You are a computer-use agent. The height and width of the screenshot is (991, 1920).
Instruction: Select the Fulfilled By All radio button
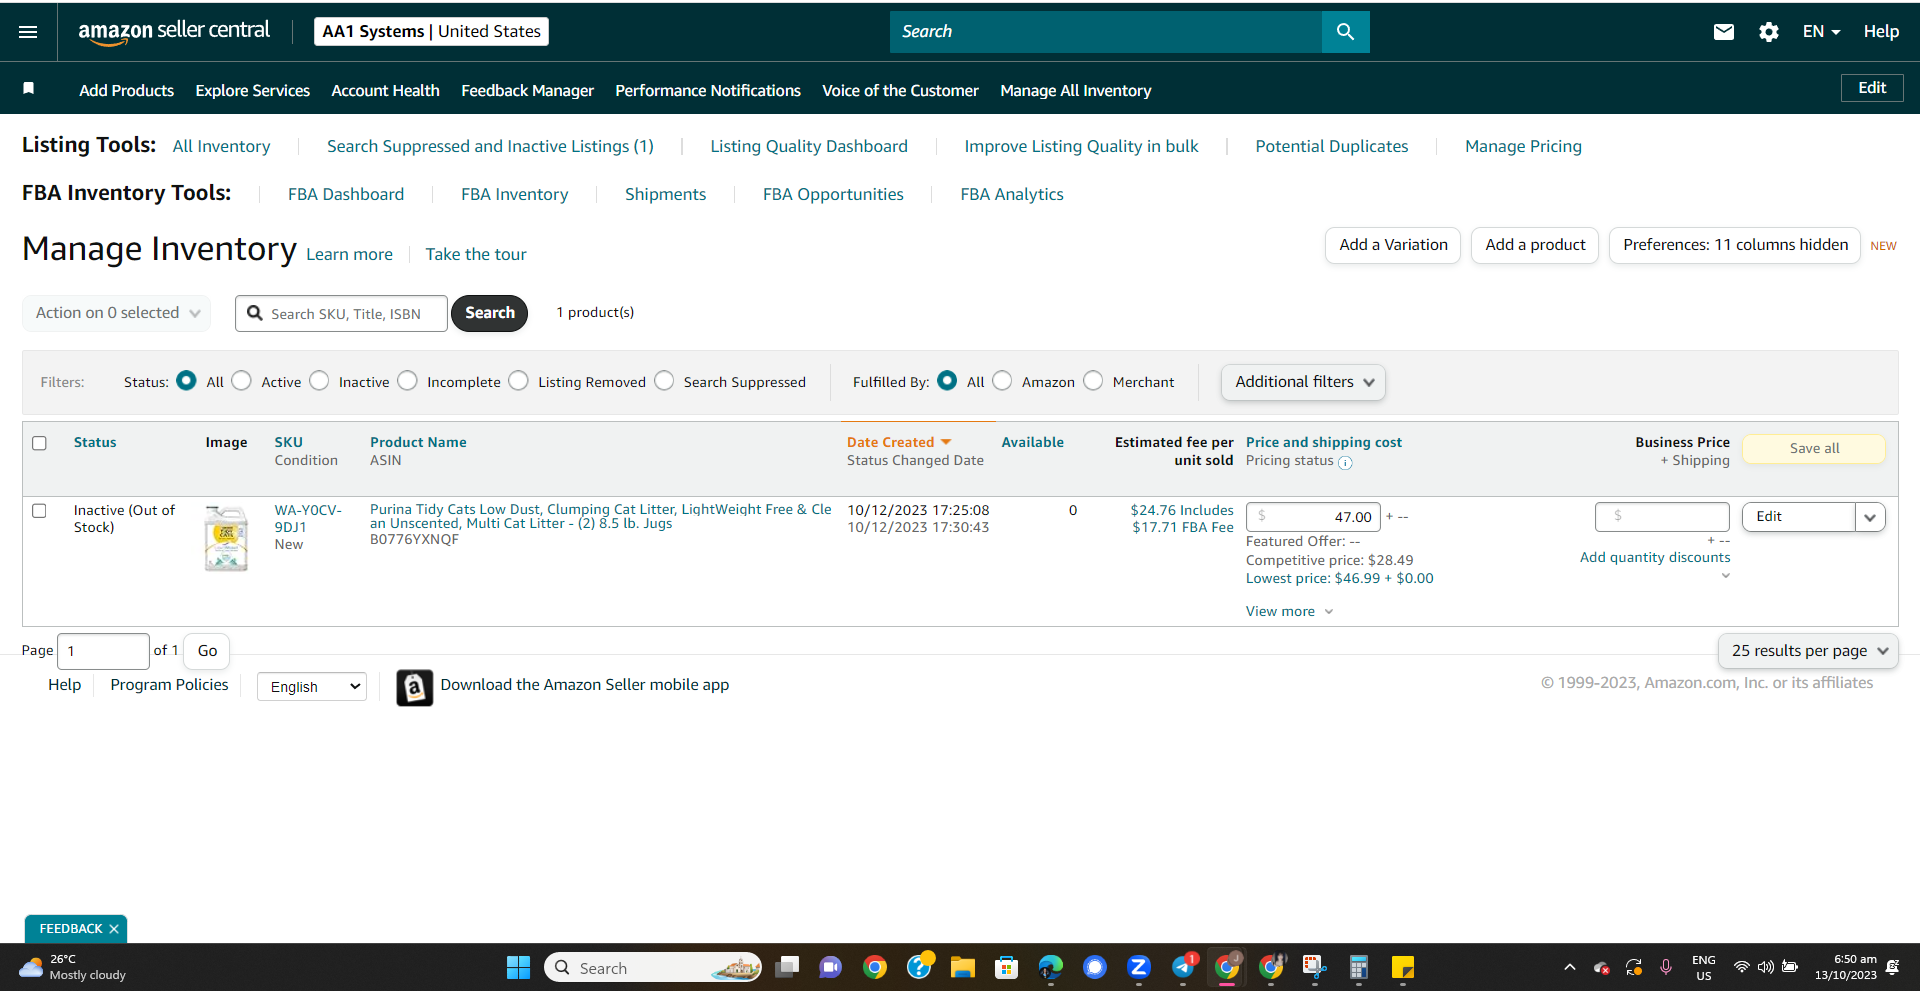coord(947,381)
